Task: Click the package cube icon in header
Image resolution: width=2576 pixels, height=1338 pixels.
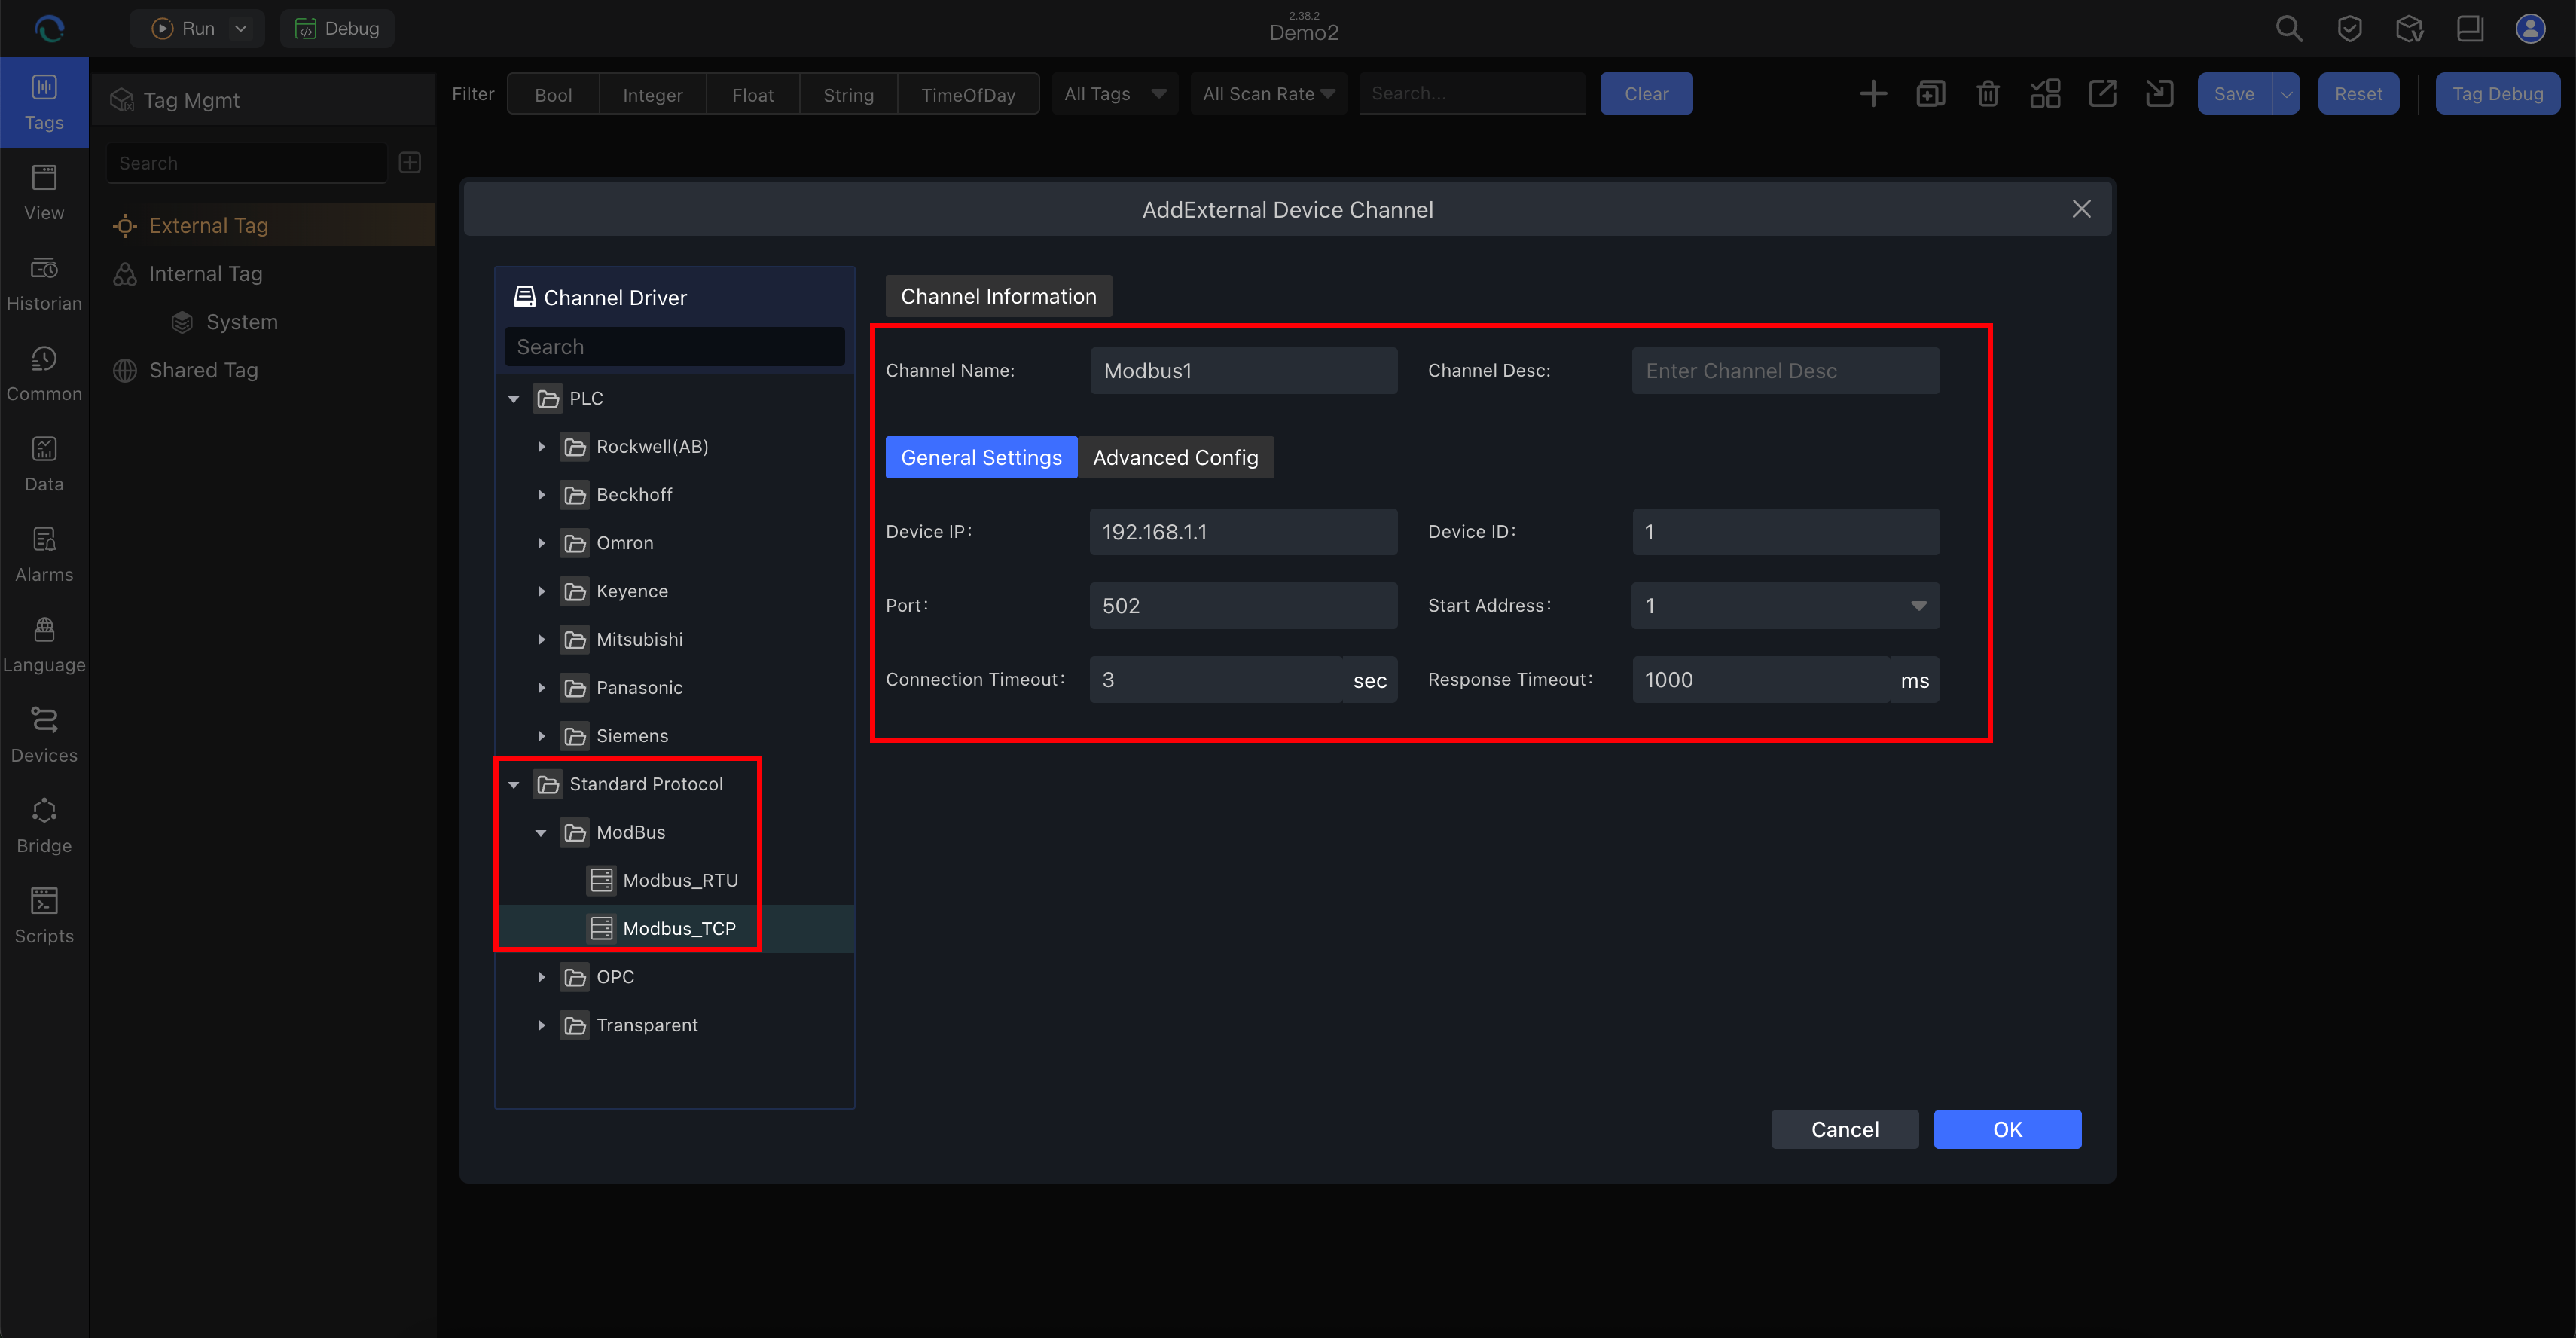Action: click(2409, 28)
